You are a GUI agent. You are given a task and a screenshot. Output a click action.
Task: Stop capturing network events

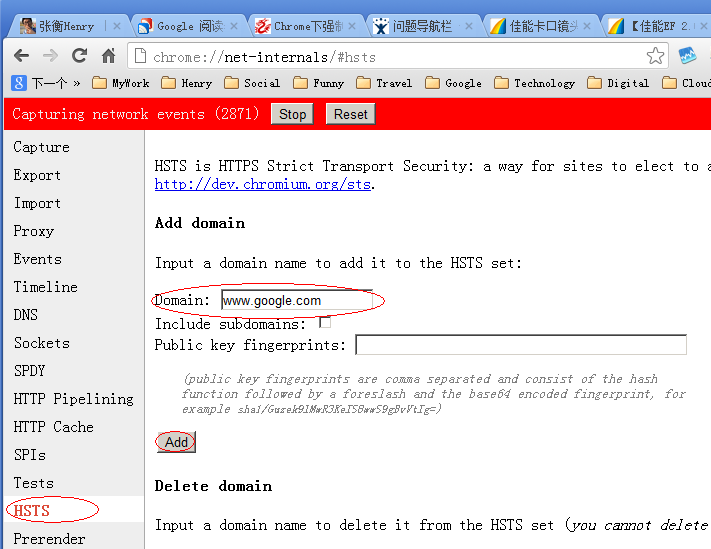(x=293, y=114)
